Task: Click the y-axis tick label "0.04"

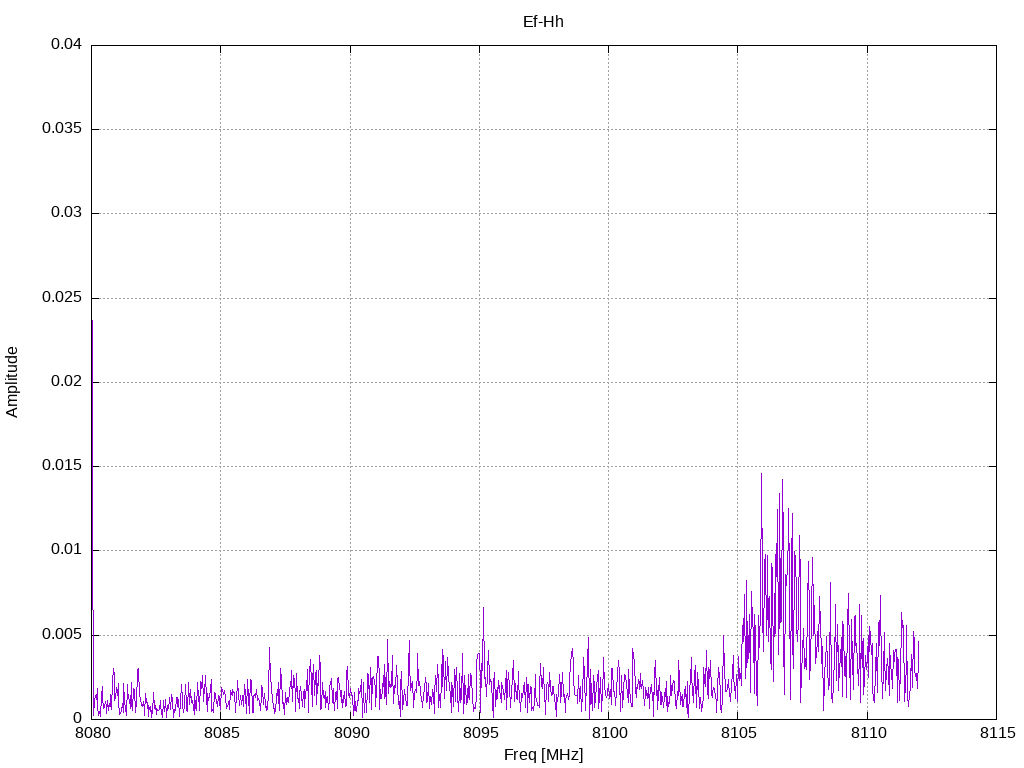Action: click(x=67, y=44)
